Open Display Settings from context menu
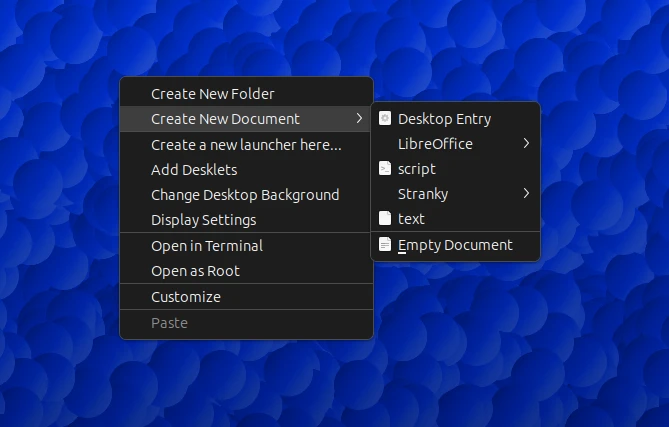The width and height of the screenshot is (669, 427). click(x=203, y=220)
